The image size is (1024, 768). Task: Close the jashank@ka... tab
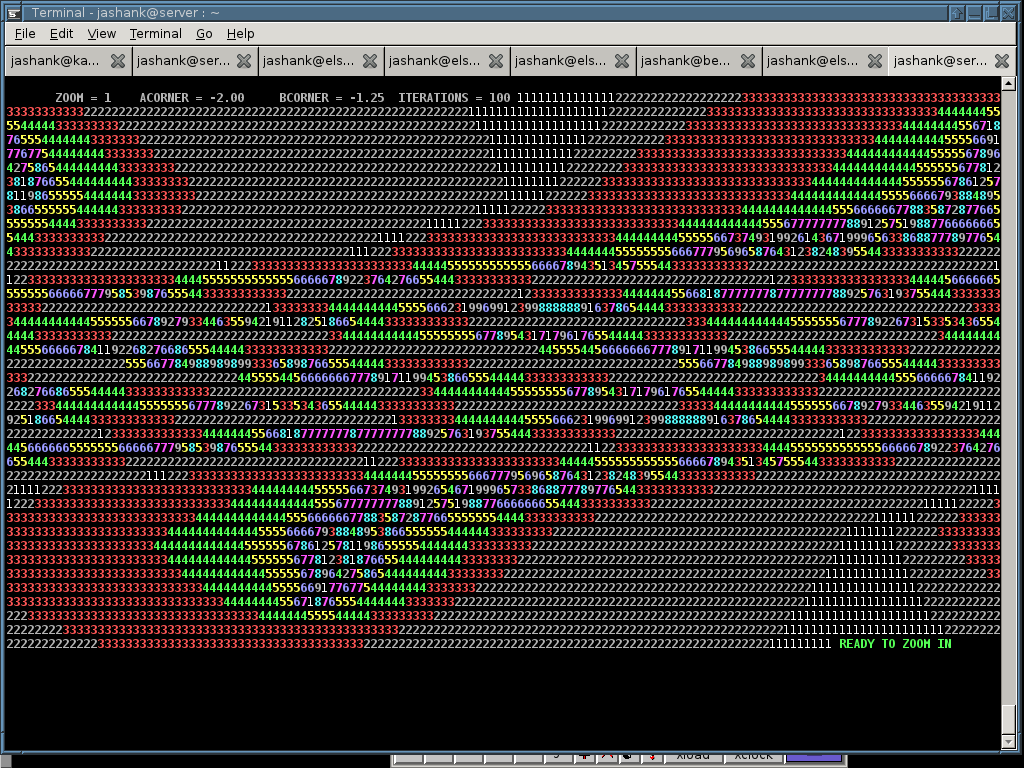pos(118,61)
